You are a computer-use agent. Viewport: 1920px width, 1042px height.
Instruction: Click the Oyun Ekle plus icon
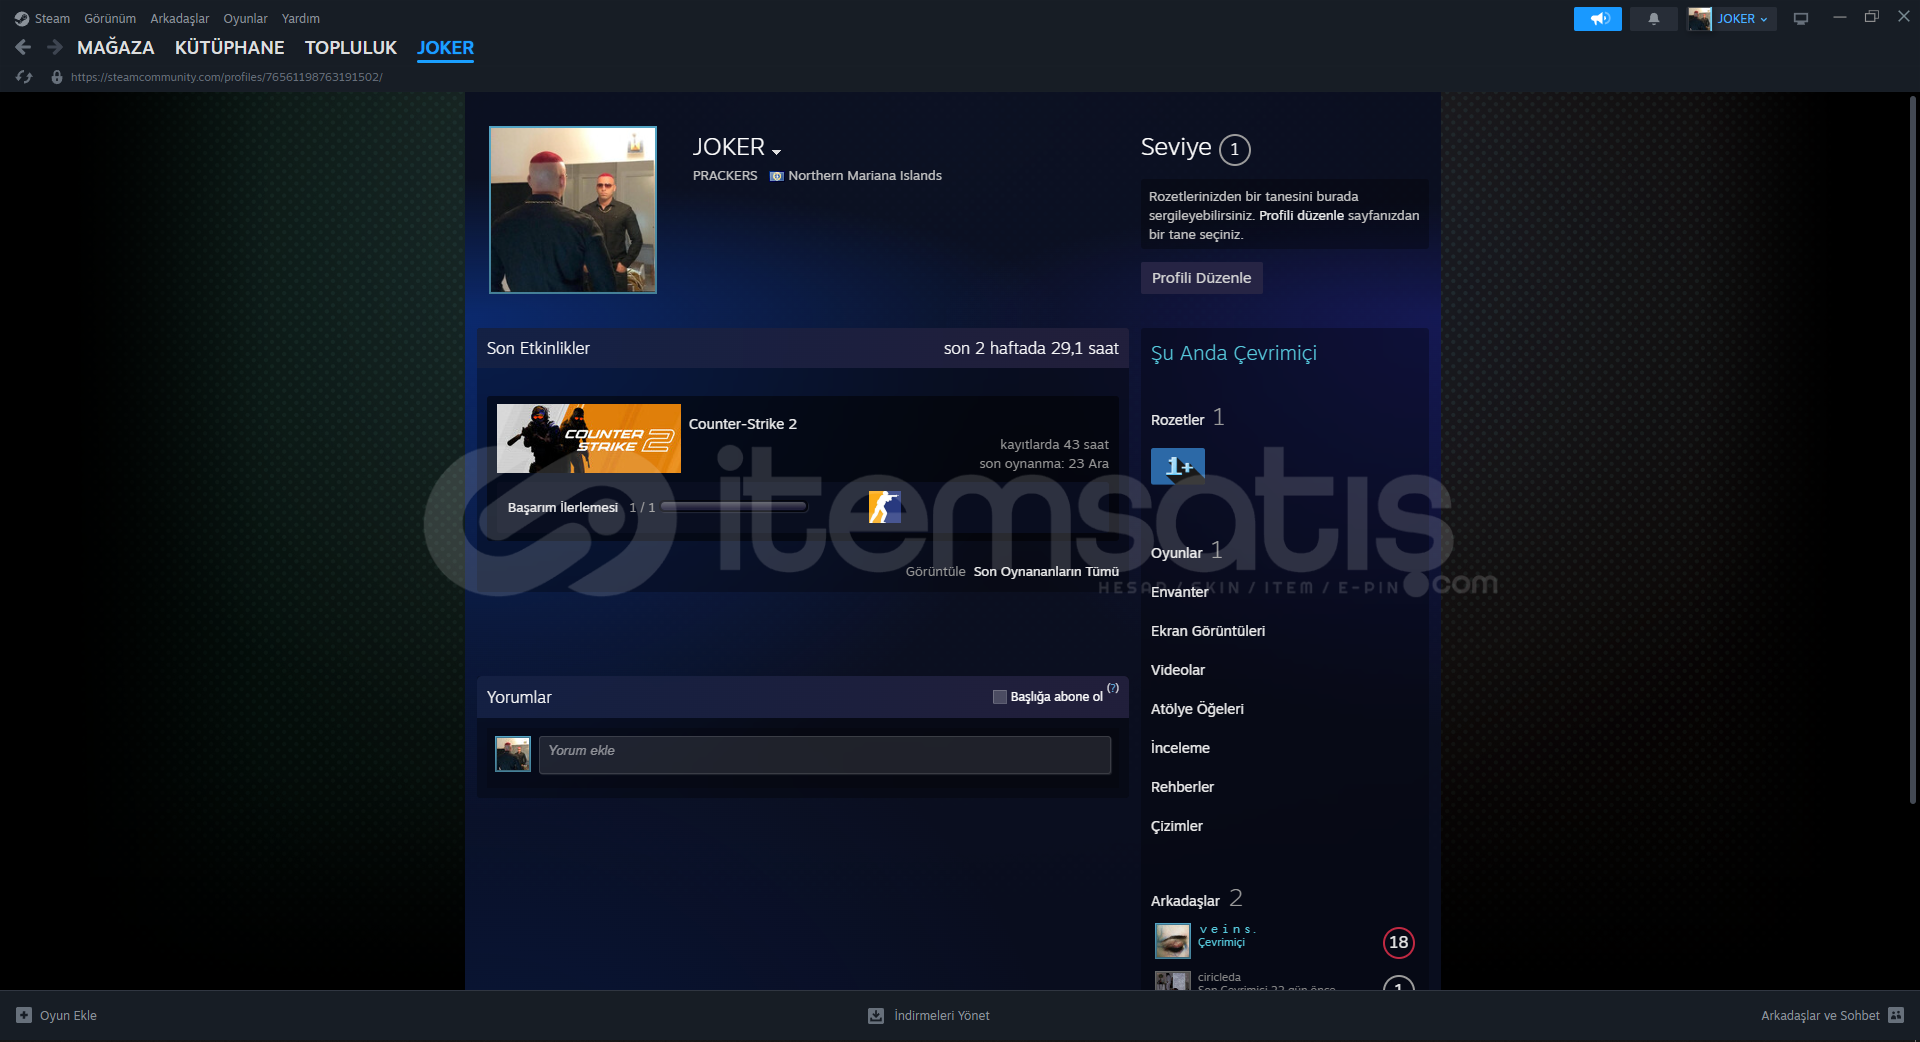pos(24,1015)
